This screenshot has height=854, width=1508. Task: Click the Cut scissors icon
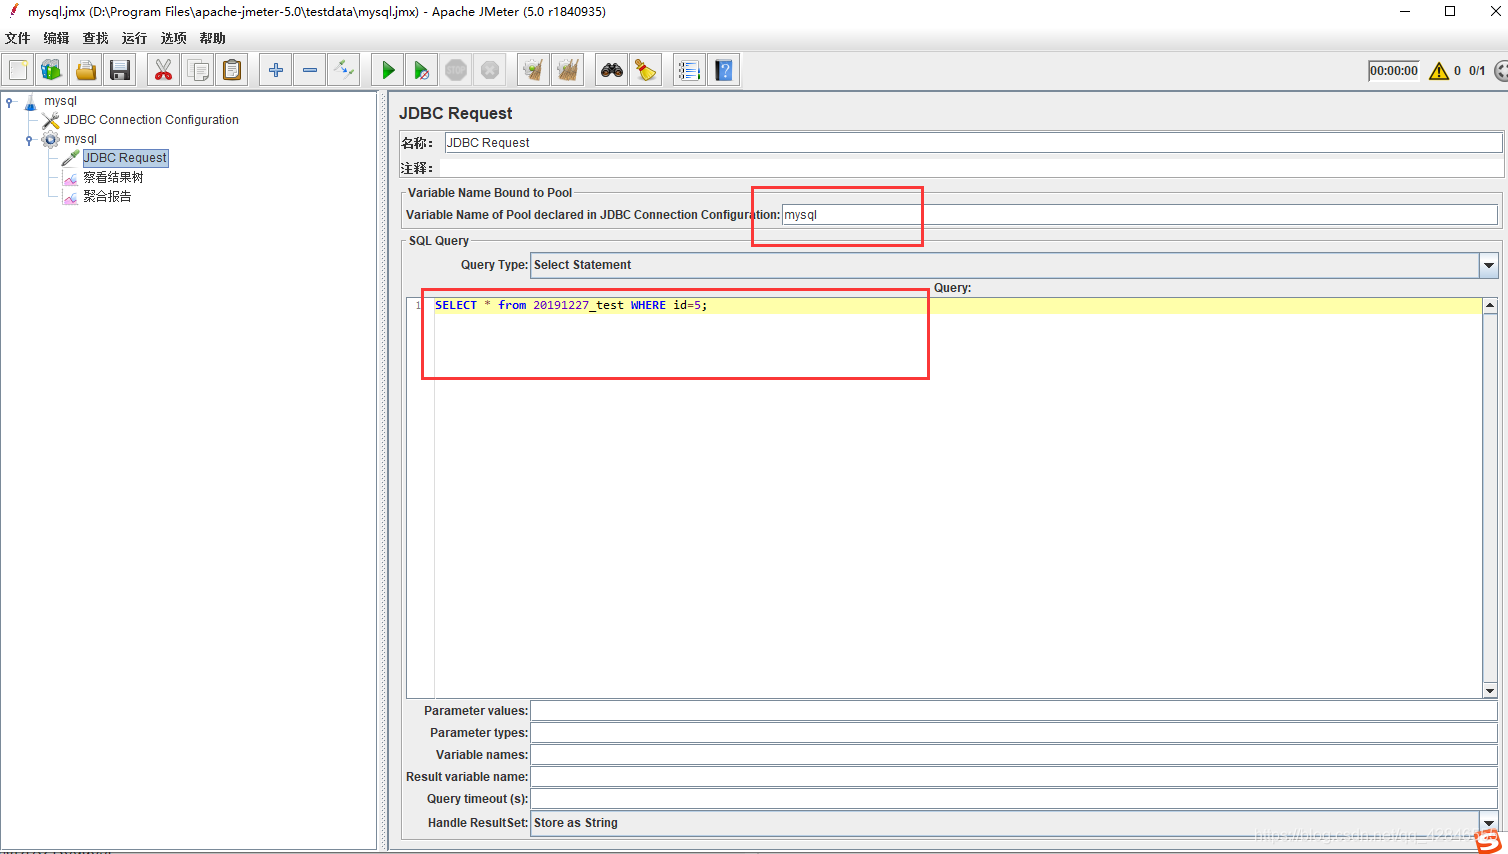coord(163,70)
